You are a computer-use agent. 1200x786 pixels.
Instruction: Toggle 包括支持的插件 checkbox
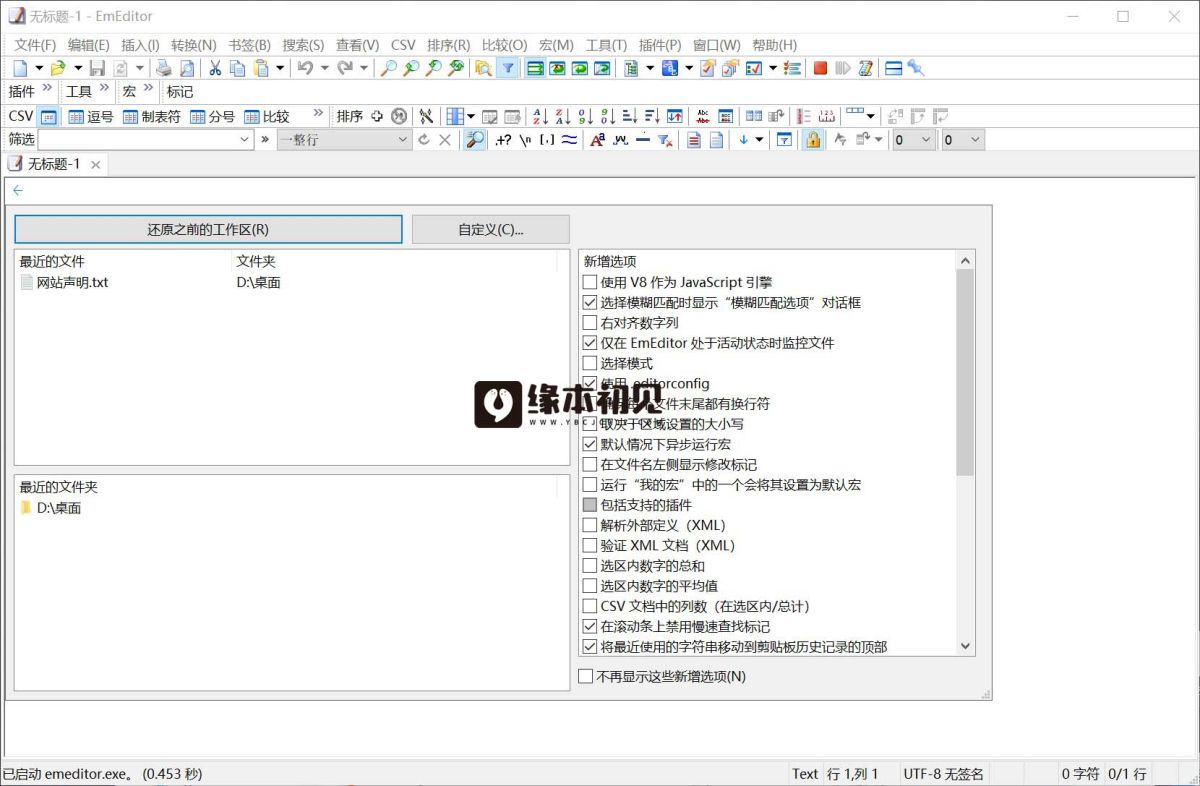tap(590, 505)
